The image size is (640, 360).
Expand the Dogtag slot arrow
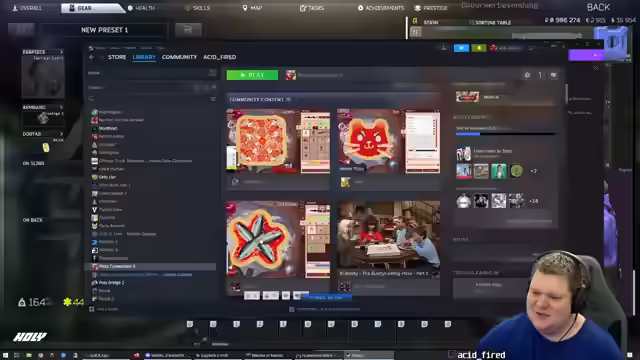coord(61,134)
